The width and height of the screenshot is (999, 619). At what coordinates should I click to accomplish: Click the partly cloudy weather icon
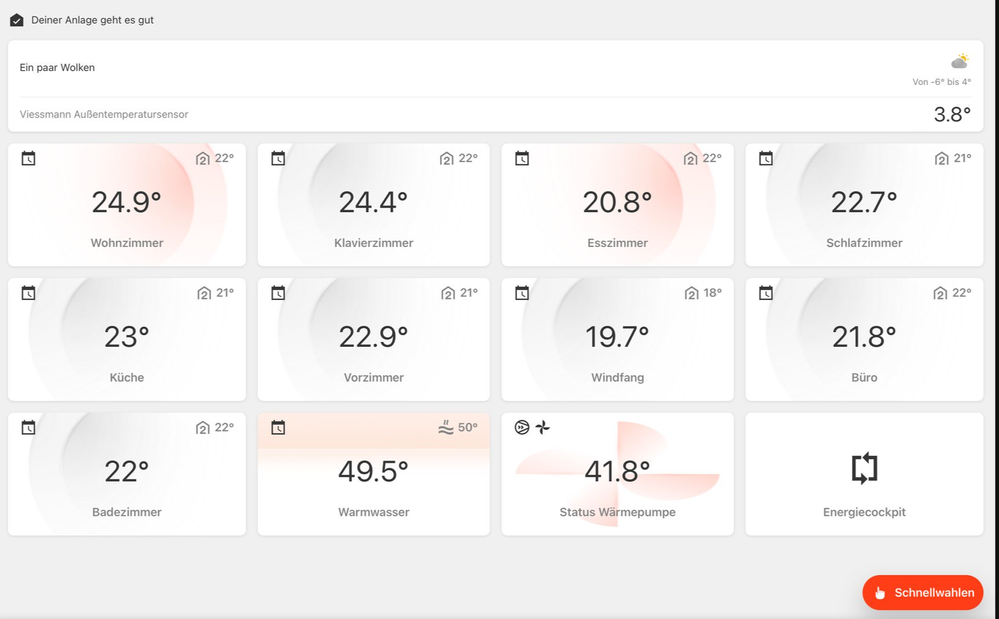pyautogui.click(x=960, y=62)
